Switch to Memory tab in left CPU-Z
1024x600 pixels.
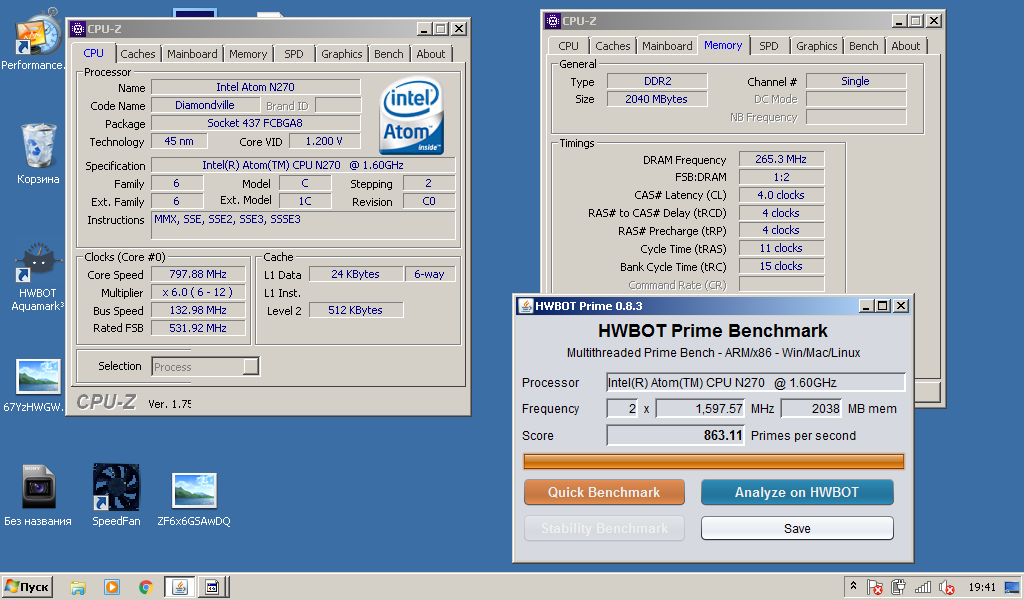click(248, 54)
